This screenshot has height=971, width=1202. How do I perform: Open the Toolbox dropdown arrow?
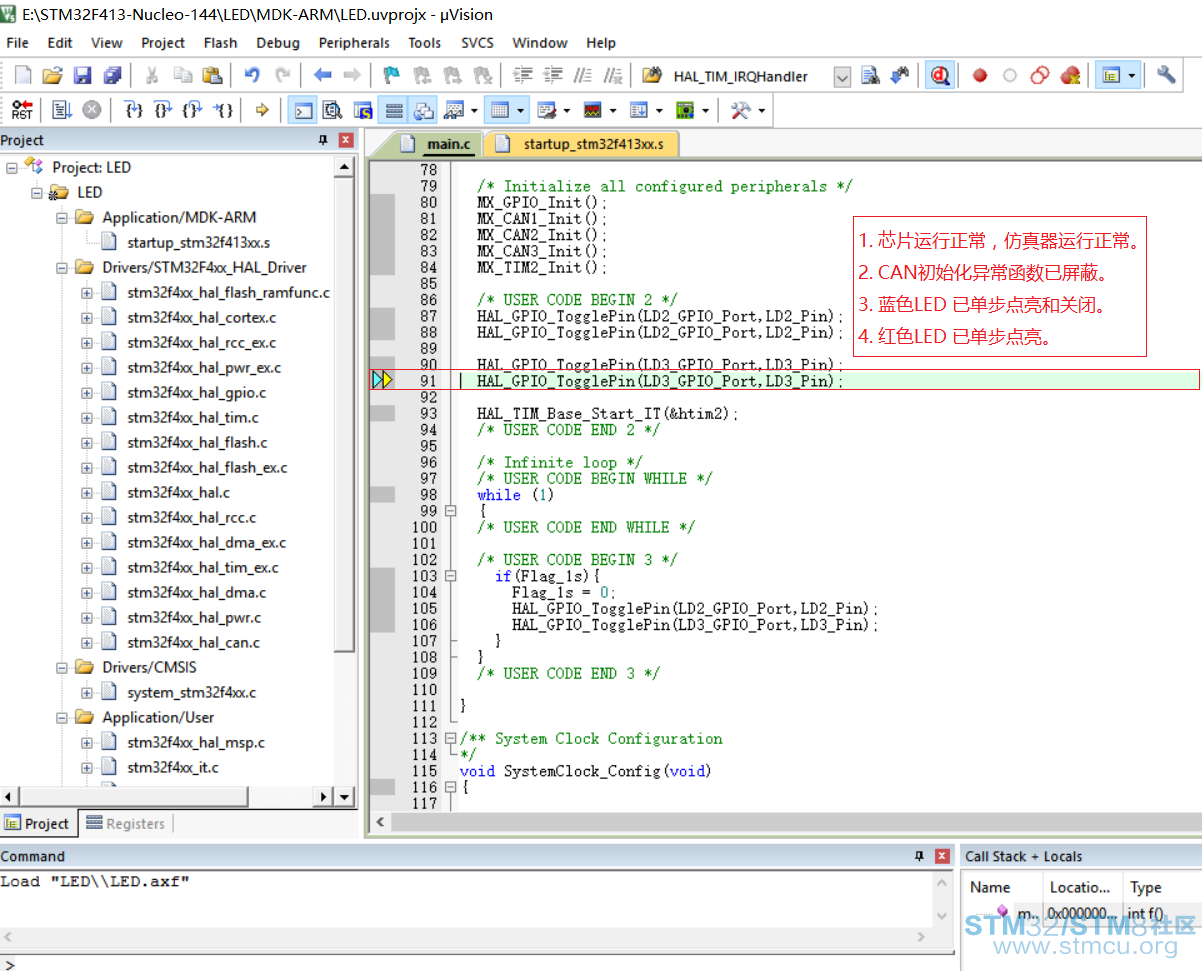(x=761, y=110)
